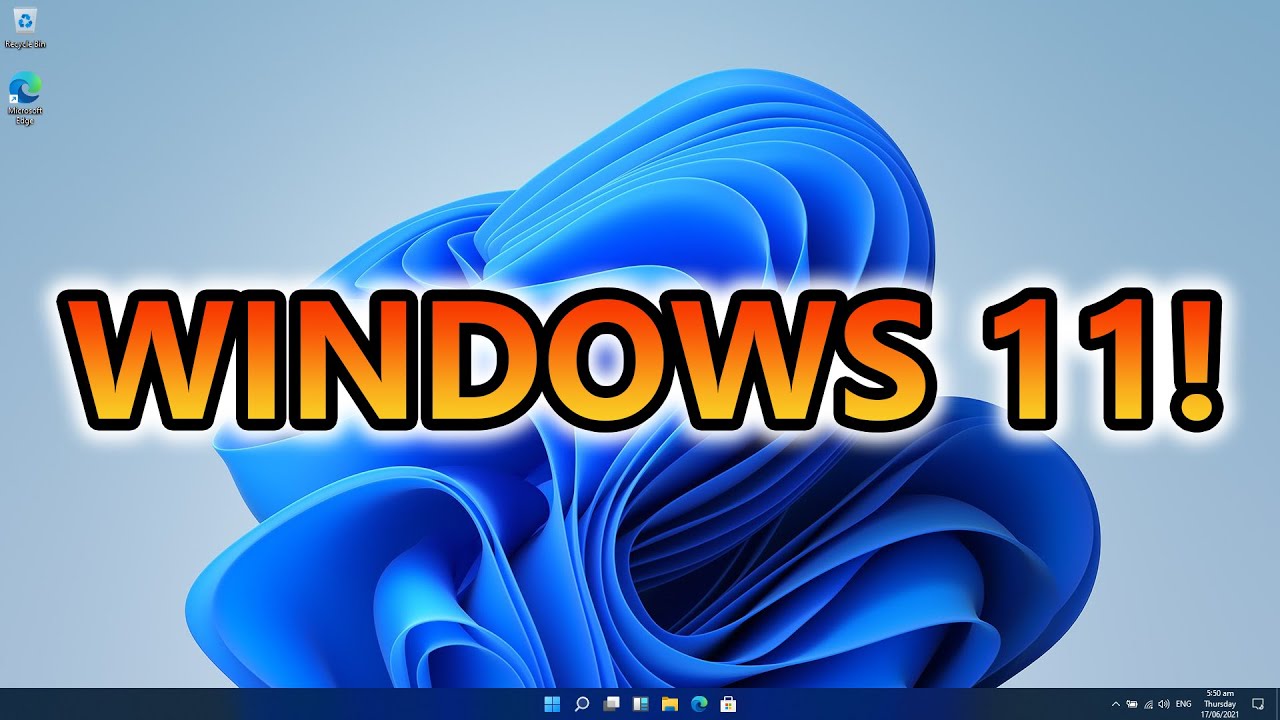Click the battery status tray icon
The width and height of the screenshot is (1280, 720).
point(1132,704)
